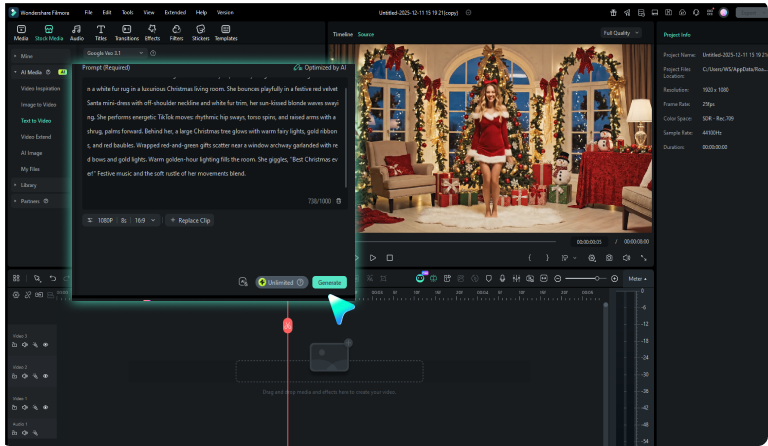Open the Effects tool
The height and width of the screenshot is (446, 768).
(152, 32)
